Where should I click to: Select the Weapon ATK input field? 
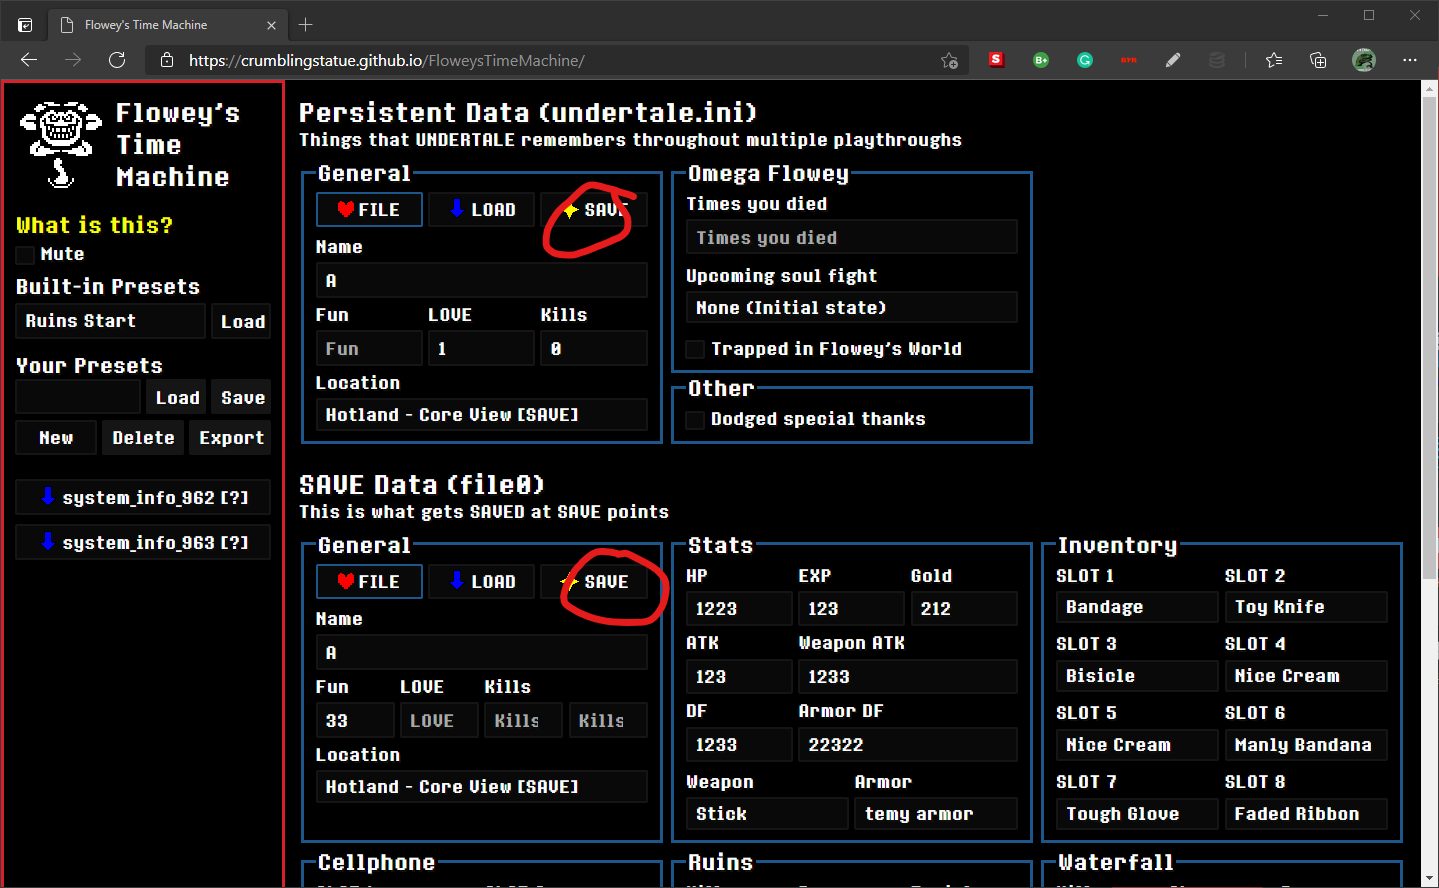(x=908, y=677)
